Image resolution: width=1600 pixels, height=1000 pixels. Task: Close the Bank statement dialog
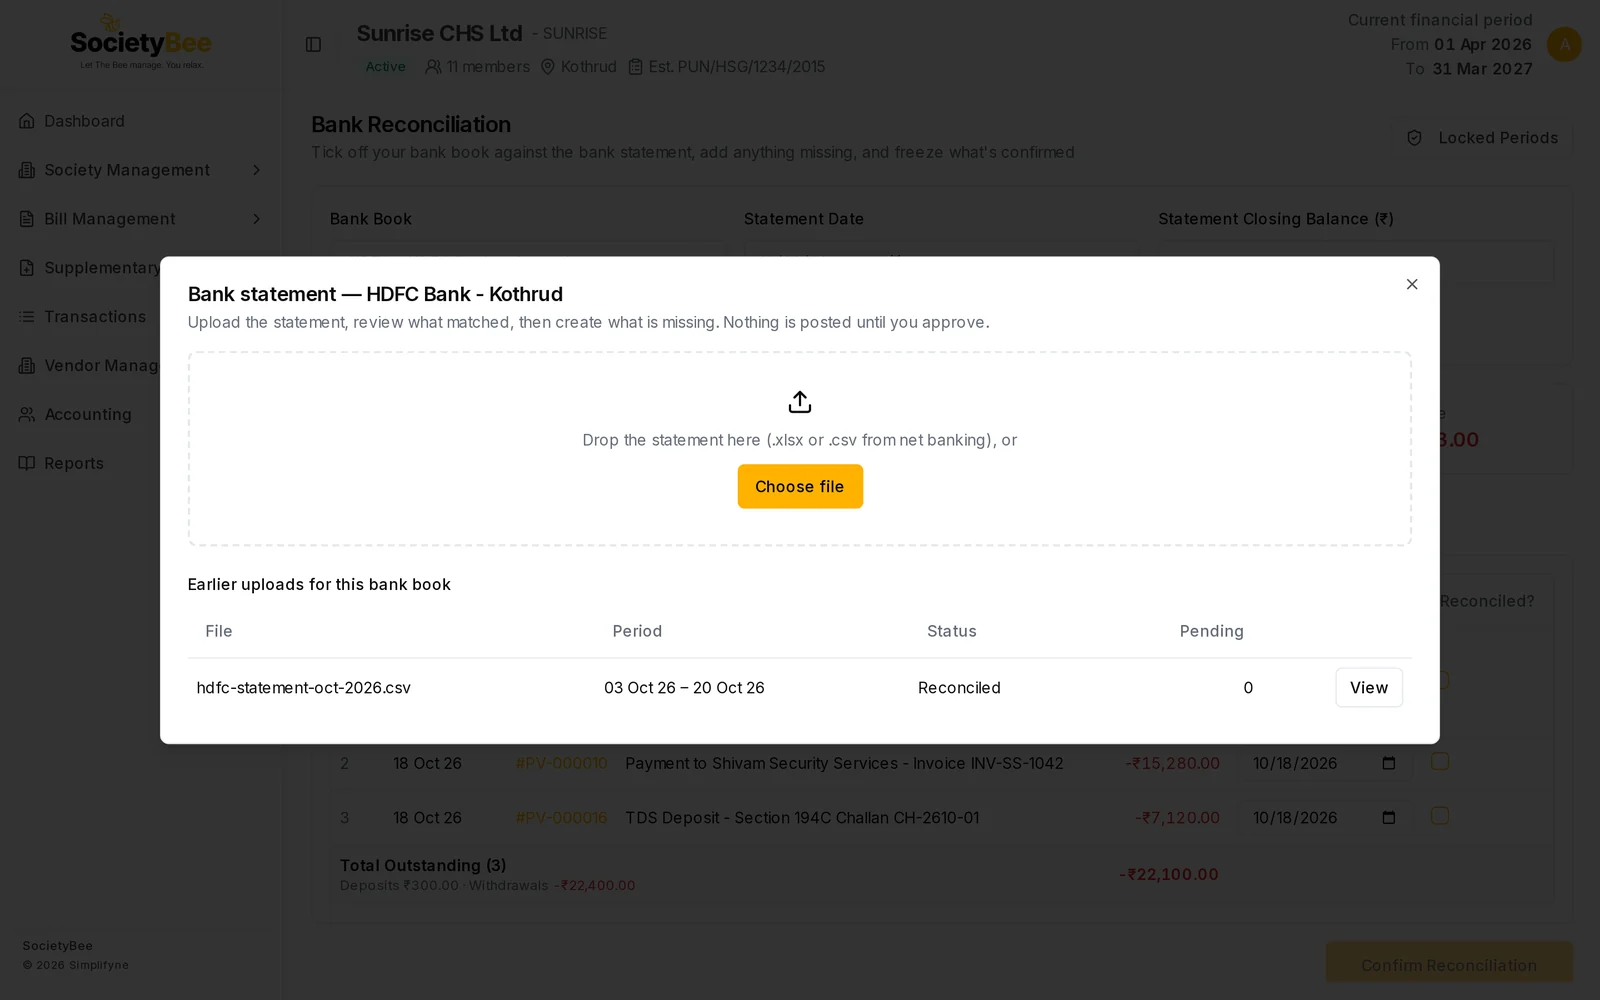1412,284
